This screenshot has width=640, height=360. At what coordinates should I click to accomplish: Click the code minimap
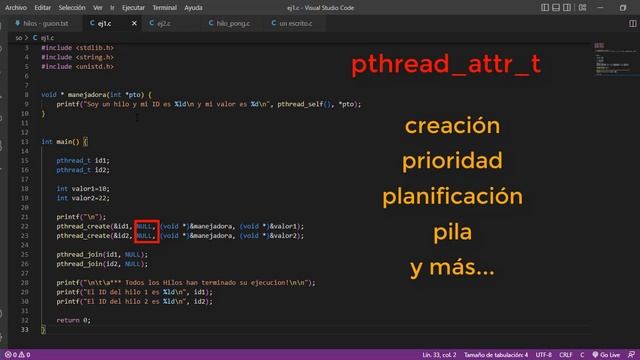(616, 59)
